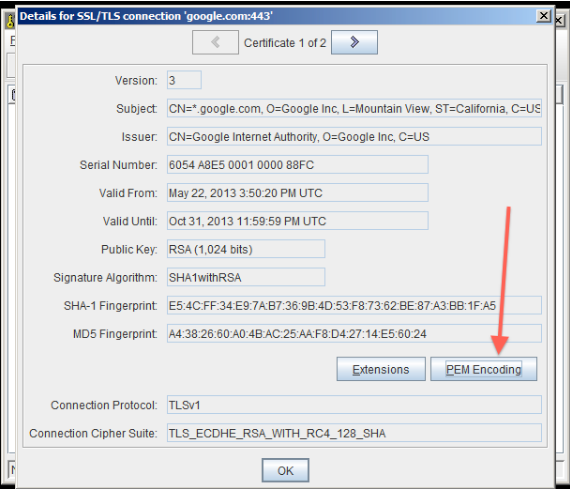
Task: Click the 'Serial Number:' label
Action: click(x=118, y=165)
